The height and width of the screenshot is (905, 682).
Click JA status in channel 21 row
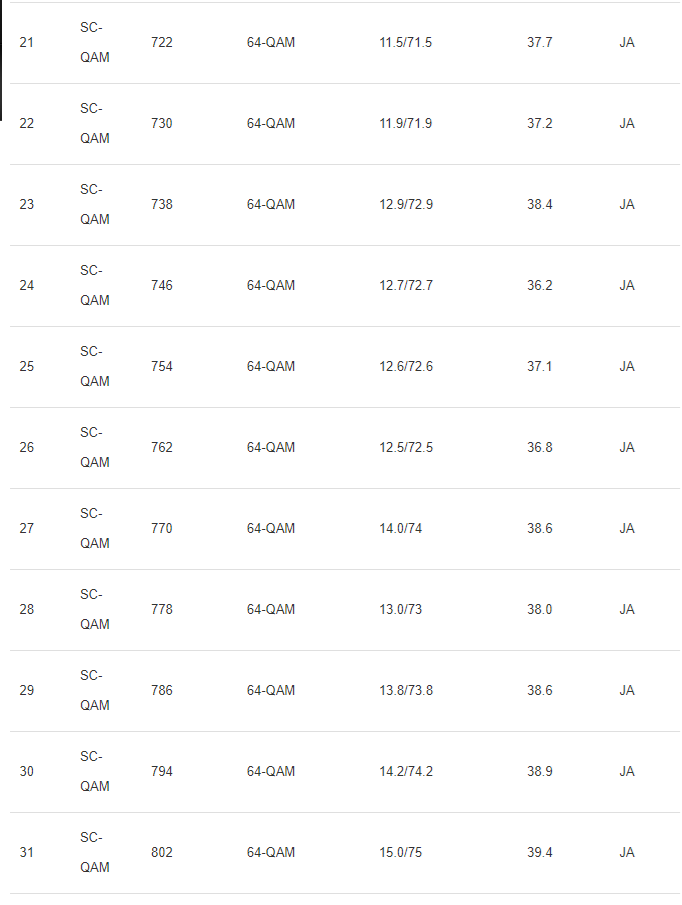point(627,43)
